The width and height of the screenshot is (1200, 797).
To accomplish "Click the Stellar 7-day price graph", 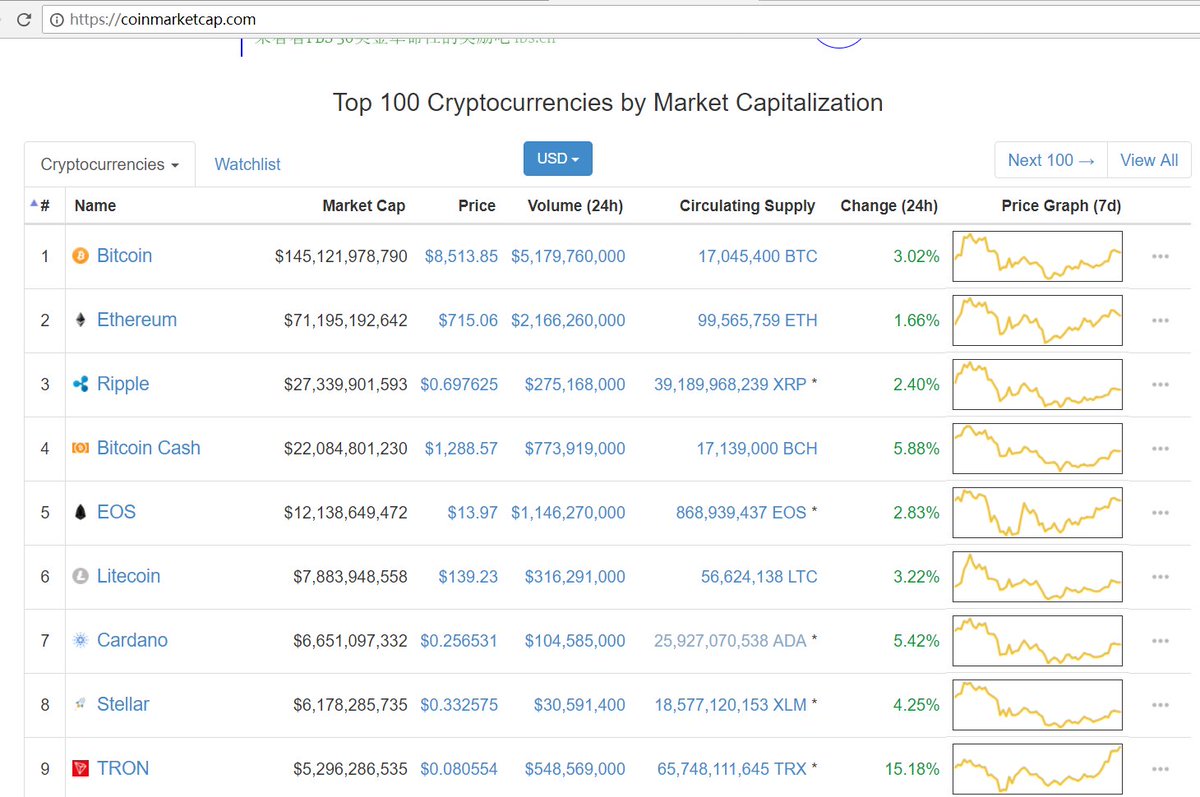I will [1037, 704].
